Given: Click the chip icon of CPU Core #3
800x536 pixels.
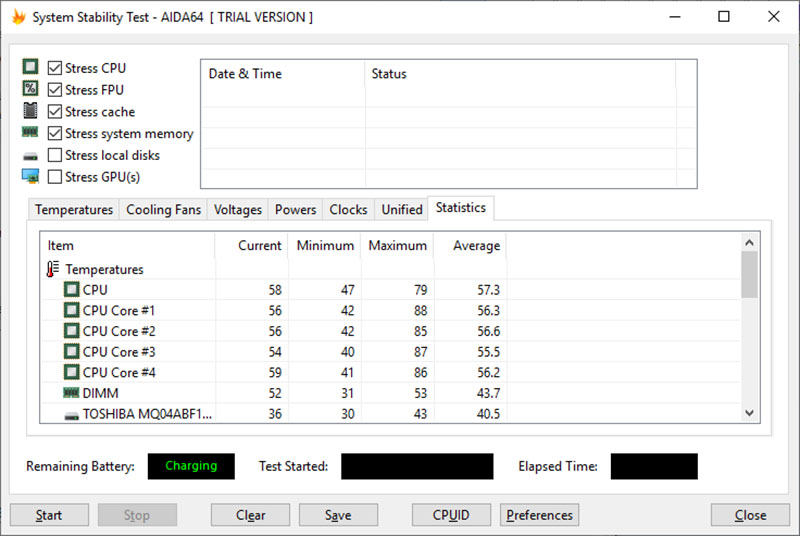Looking at the screenshot, I should click(71, 351).
